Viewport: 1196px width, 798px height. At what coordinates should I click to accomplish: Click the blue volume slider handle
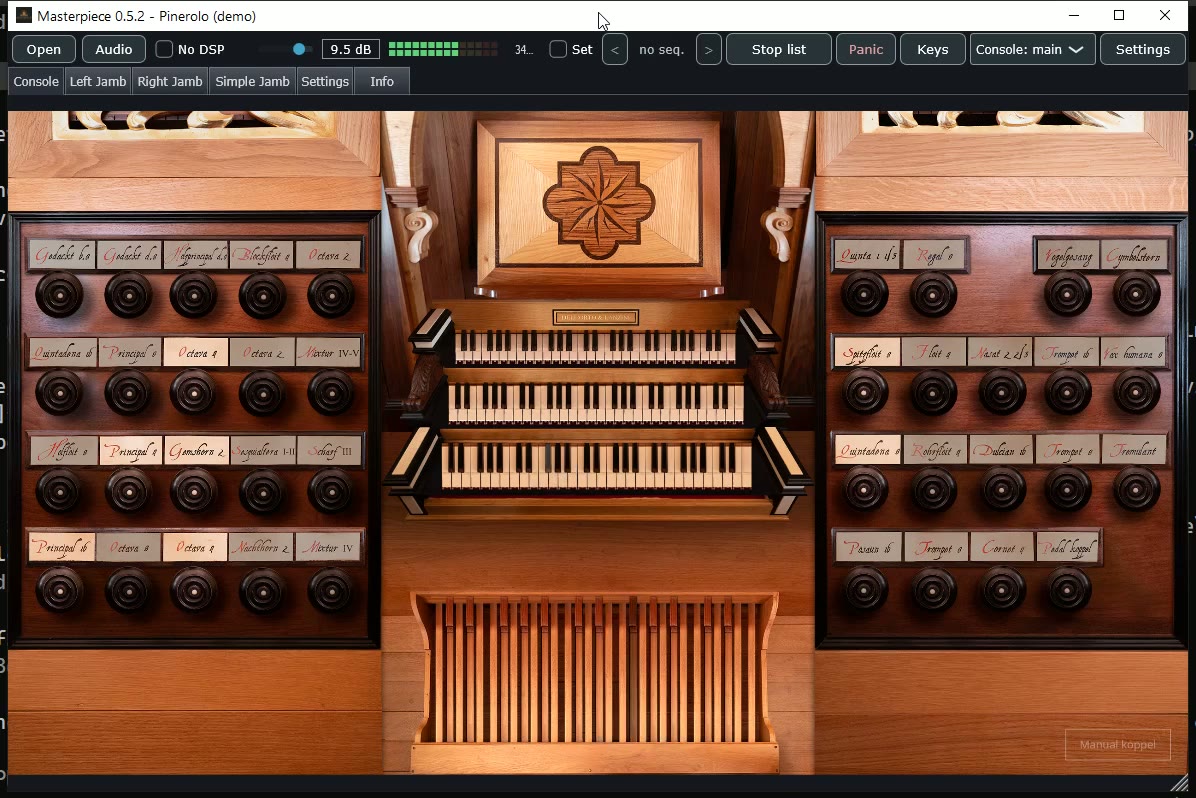click(299, 50)
